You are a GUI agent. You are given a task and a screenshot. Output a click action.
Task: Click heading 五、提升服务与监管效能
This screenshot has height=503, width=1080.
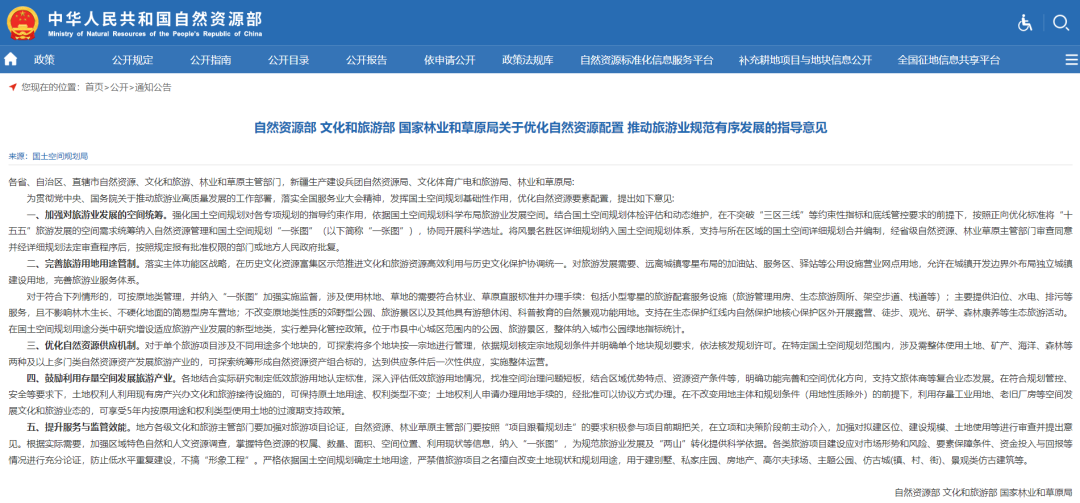click(80, 427)
